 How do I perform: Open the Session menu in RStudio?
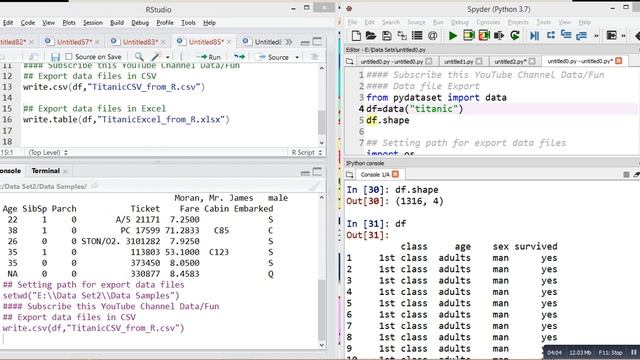pos(93,23)
